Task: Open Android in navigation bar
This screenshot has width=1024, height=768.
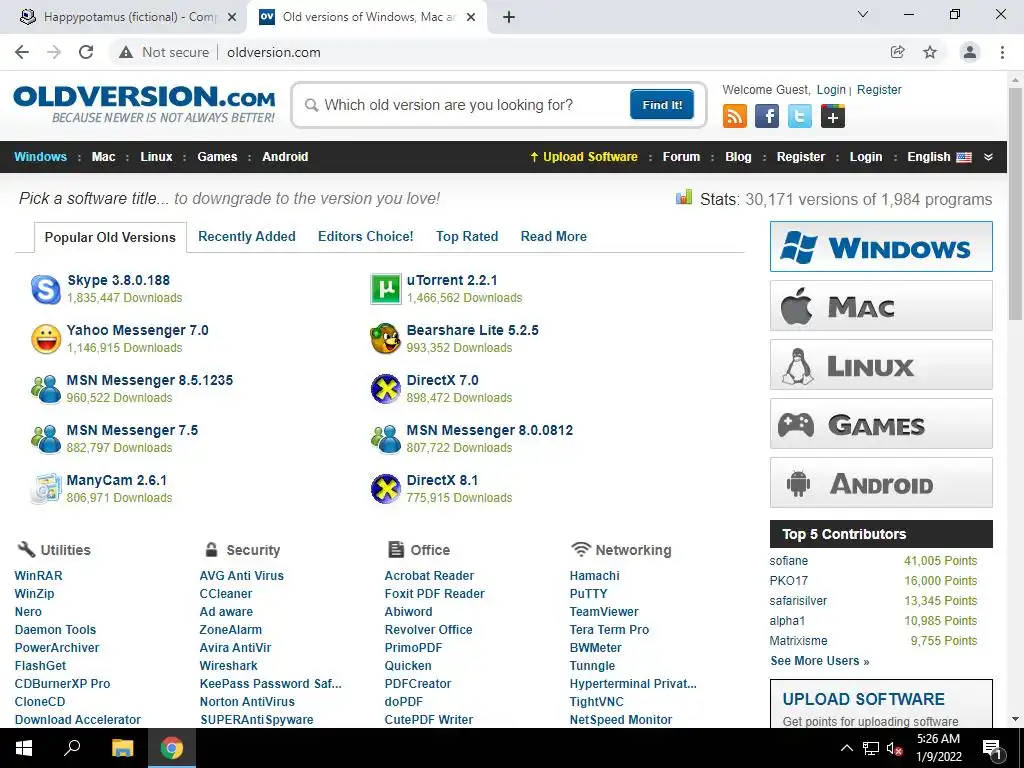Action: pos(285,157)
